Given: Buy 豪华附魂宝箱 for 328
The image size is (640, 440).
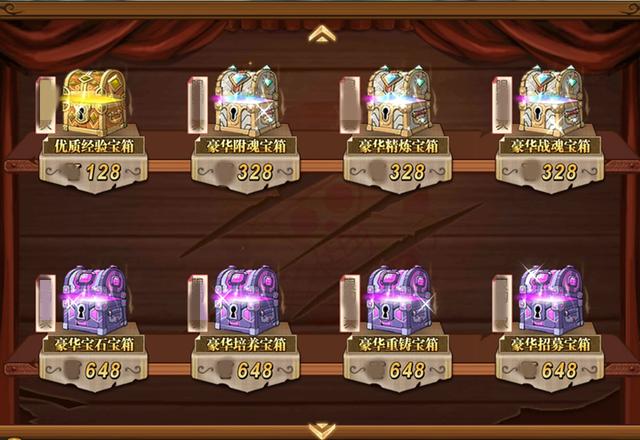Looking at the screenshot, I should point(246,172).
